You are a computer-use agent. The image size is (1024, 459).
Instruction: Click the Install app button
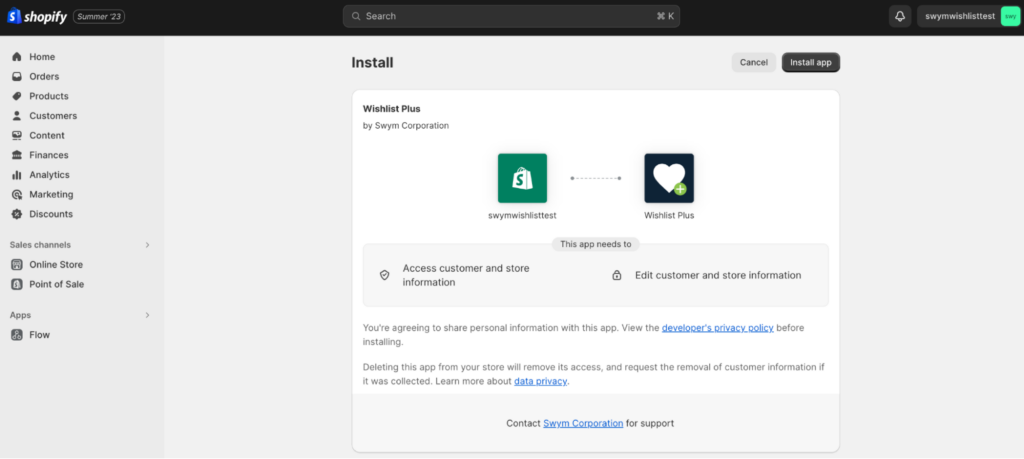[x=810, y=62]
